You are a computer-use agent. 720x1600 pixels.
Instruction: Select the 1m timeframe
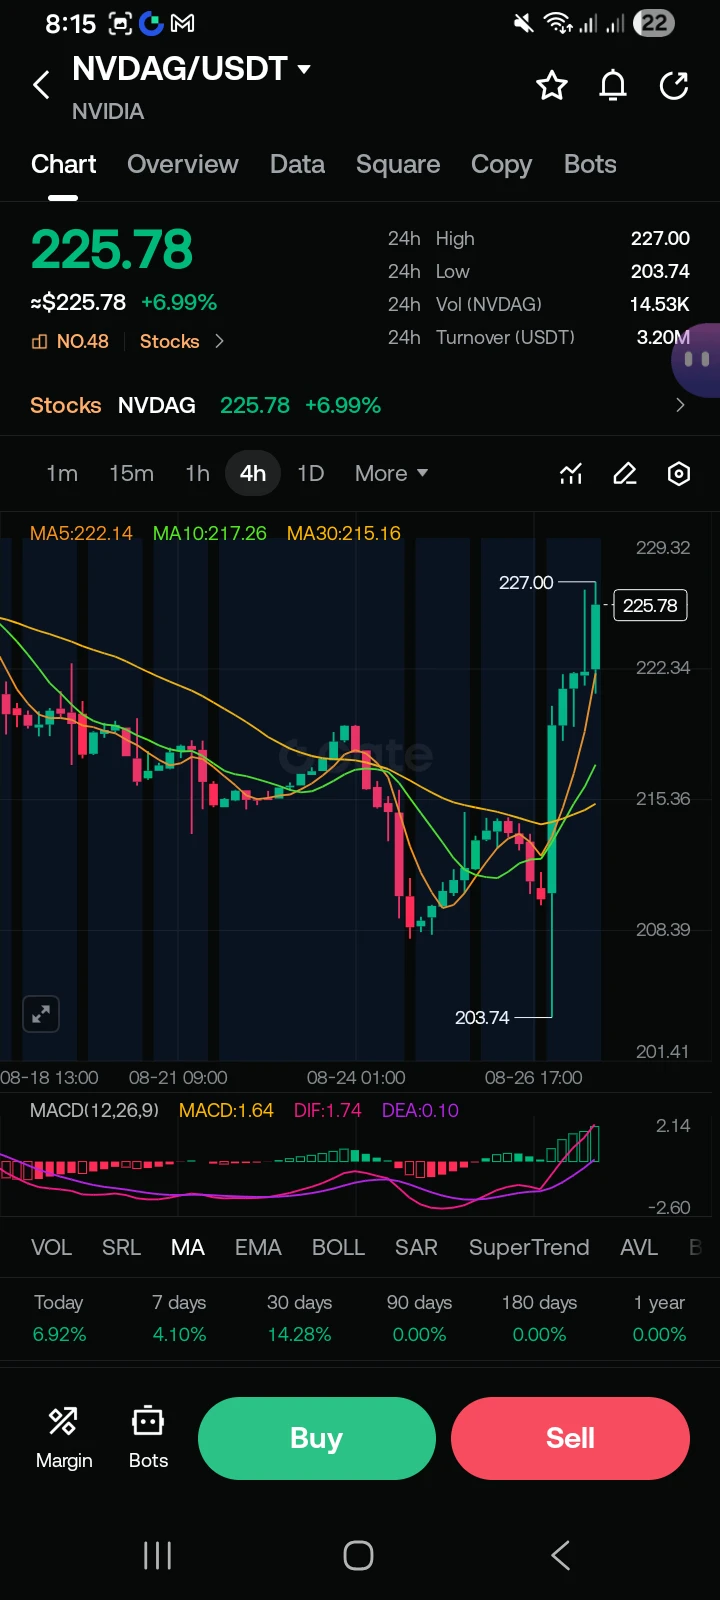(x=62, y=473)
